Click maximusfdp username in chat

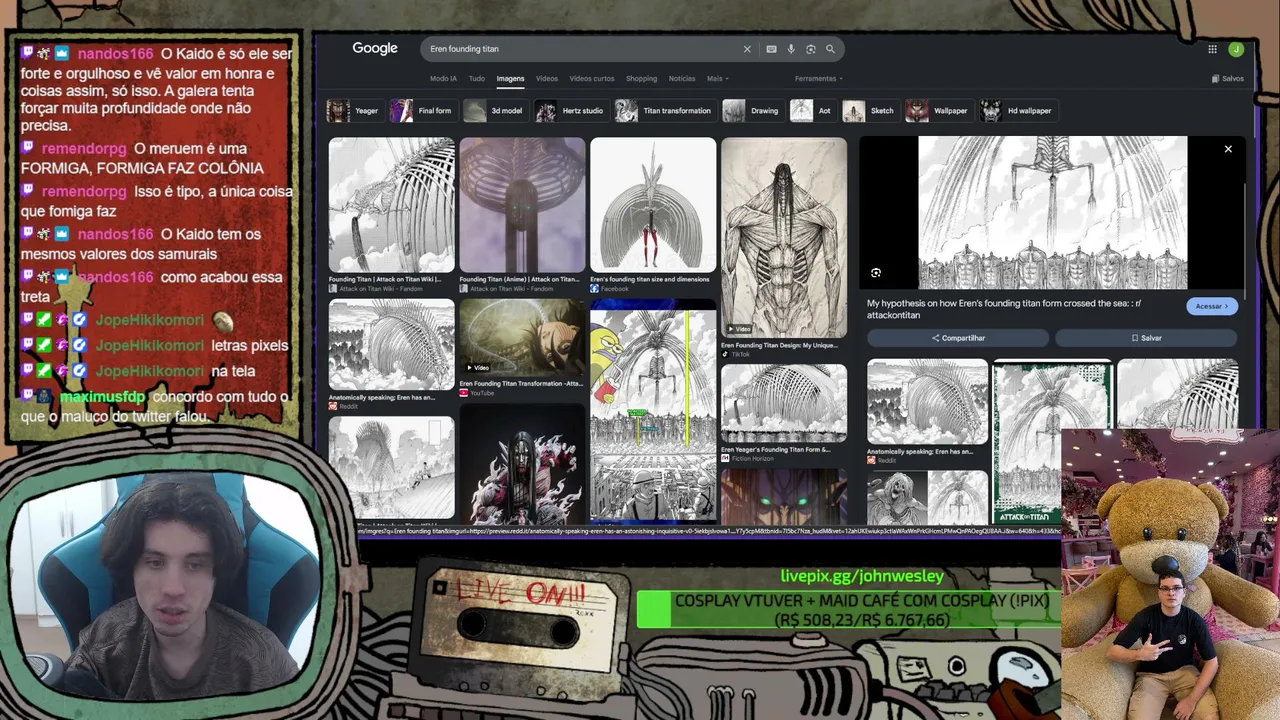click(x=102, y=397)
